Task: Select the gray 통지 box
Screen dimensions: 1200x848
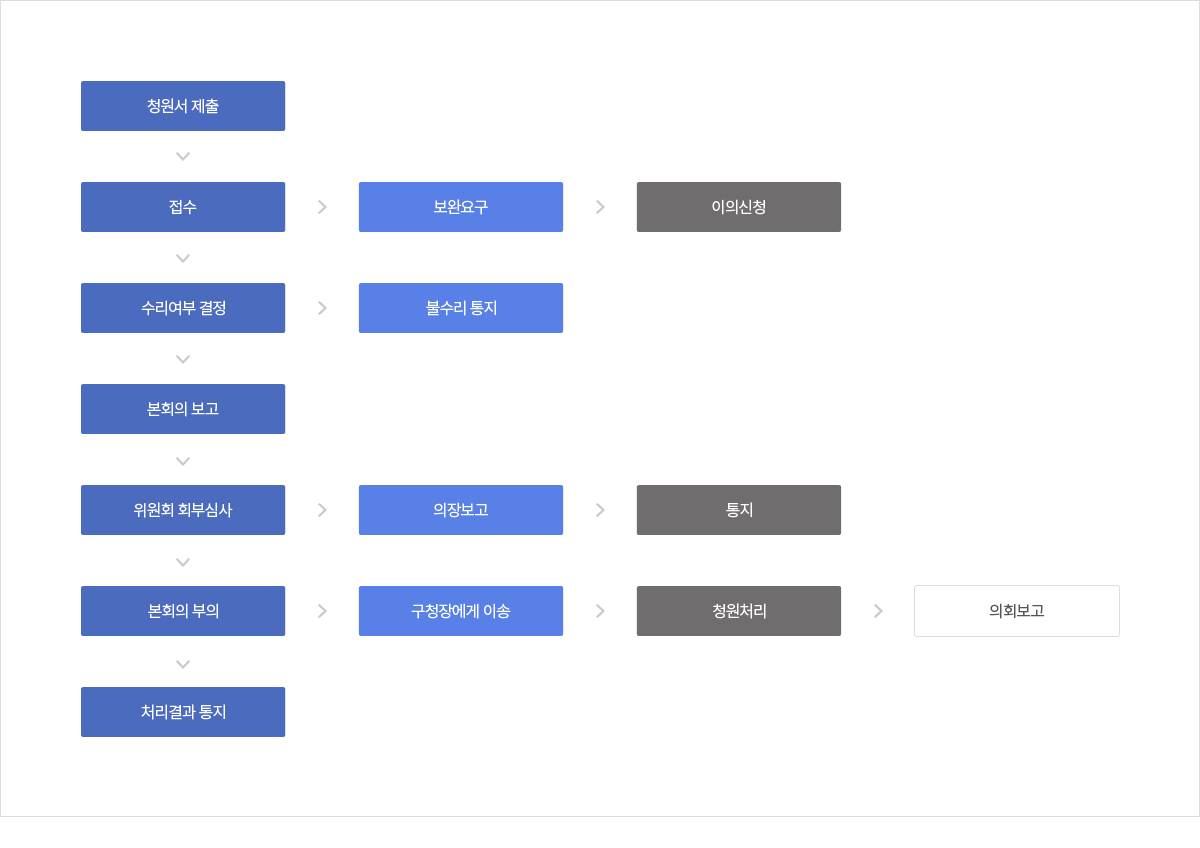Action: coord(739,510)
